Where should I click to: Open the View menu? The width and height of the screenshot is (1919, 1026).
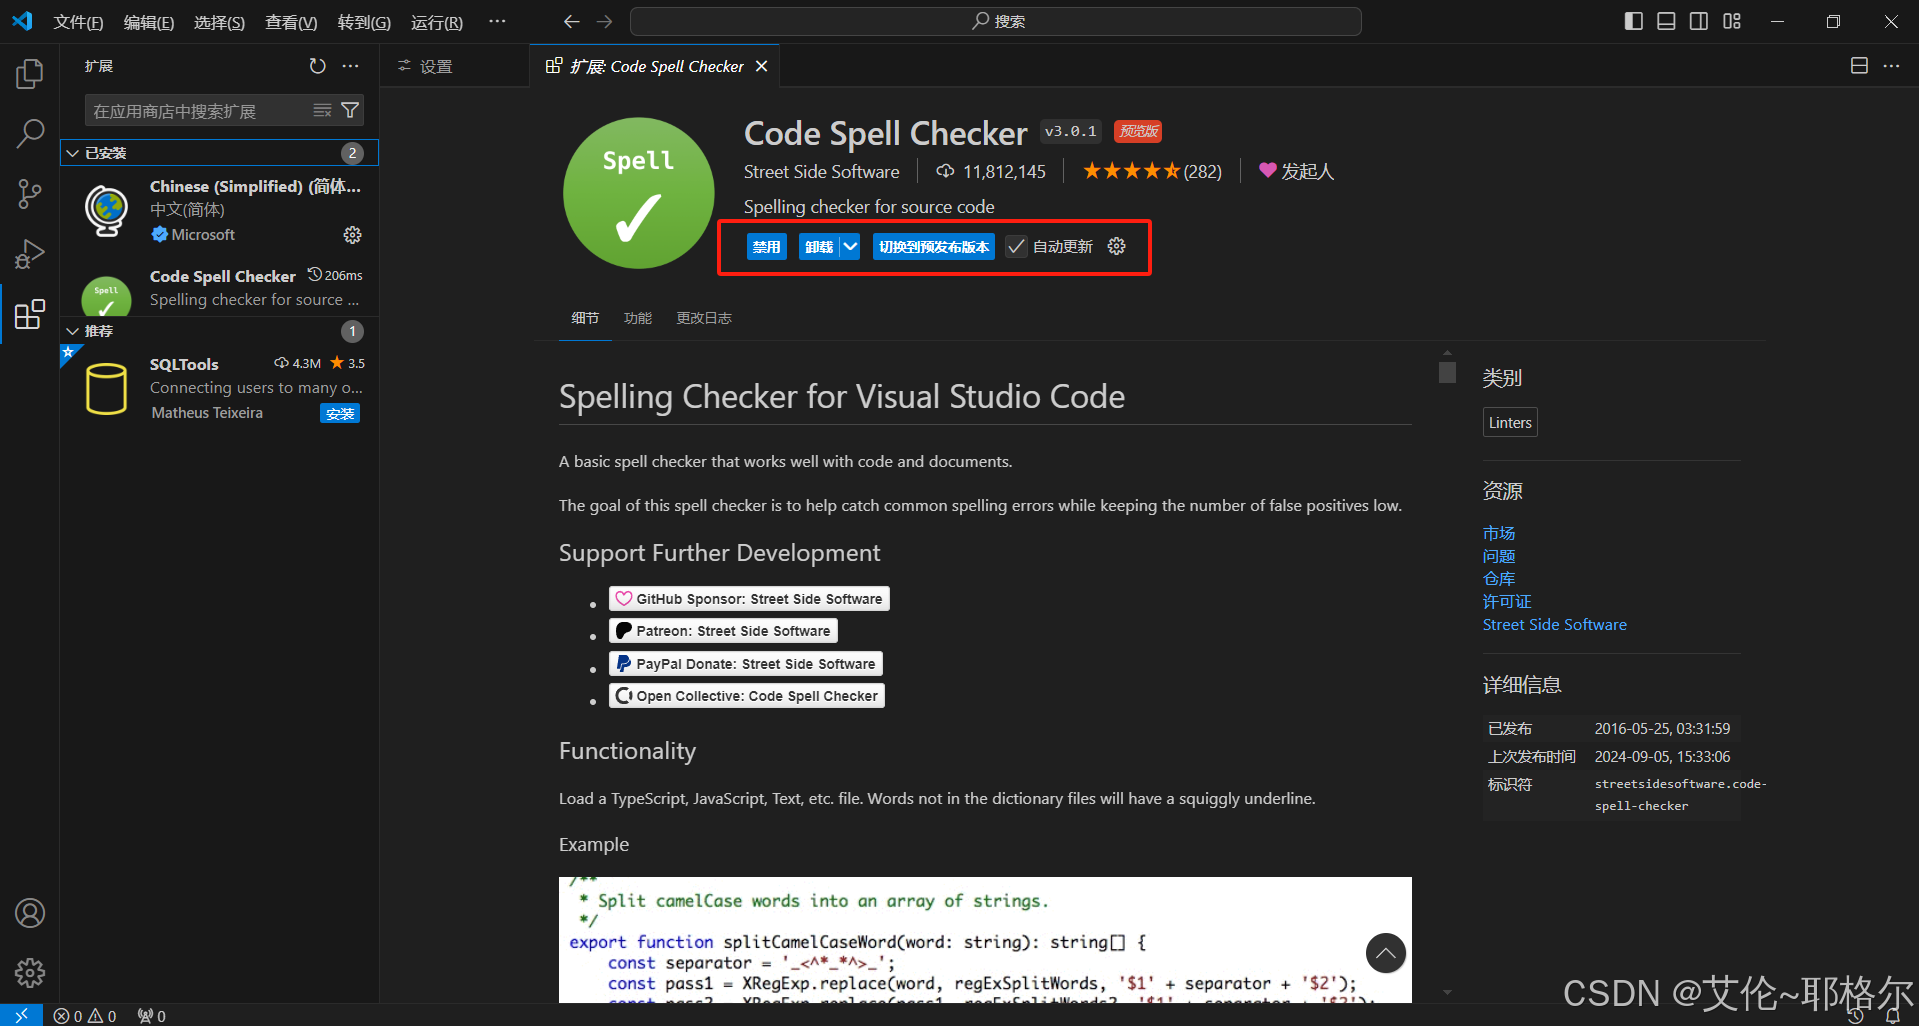pyautogui.click(x=291, y=22)
